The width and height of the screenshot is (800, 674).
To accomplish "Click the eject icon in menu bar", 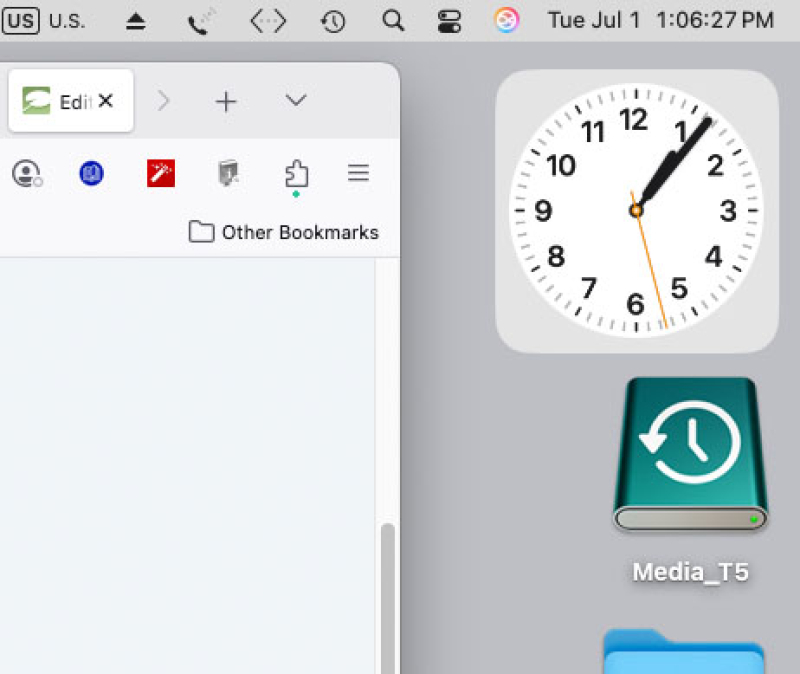I will [x=136, y=21].
